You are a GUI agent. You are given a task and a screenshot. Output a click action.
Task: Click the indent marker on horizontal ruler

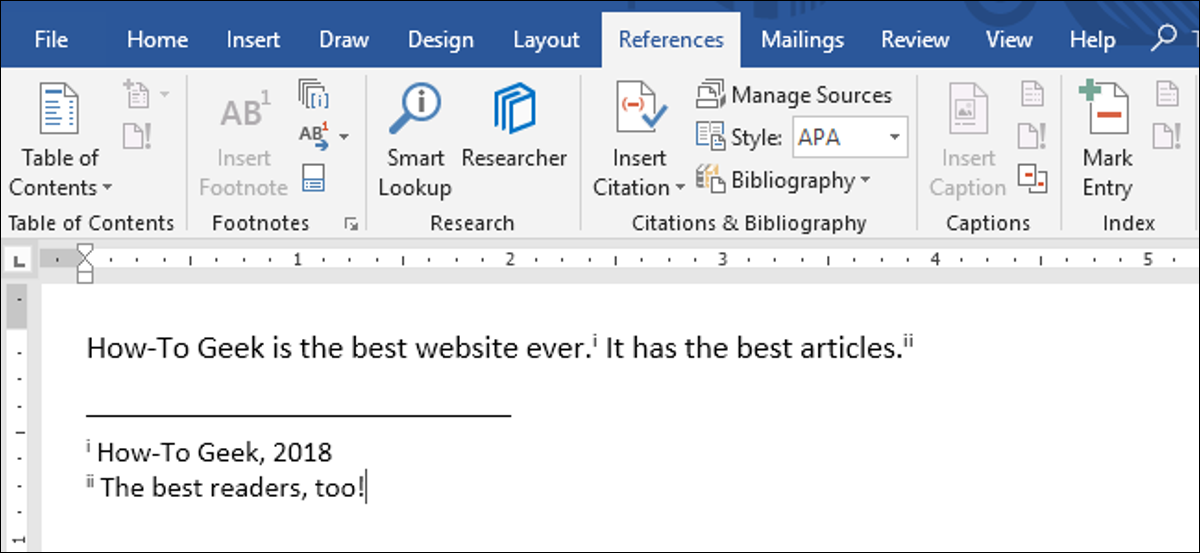click(x=85, y=264)
